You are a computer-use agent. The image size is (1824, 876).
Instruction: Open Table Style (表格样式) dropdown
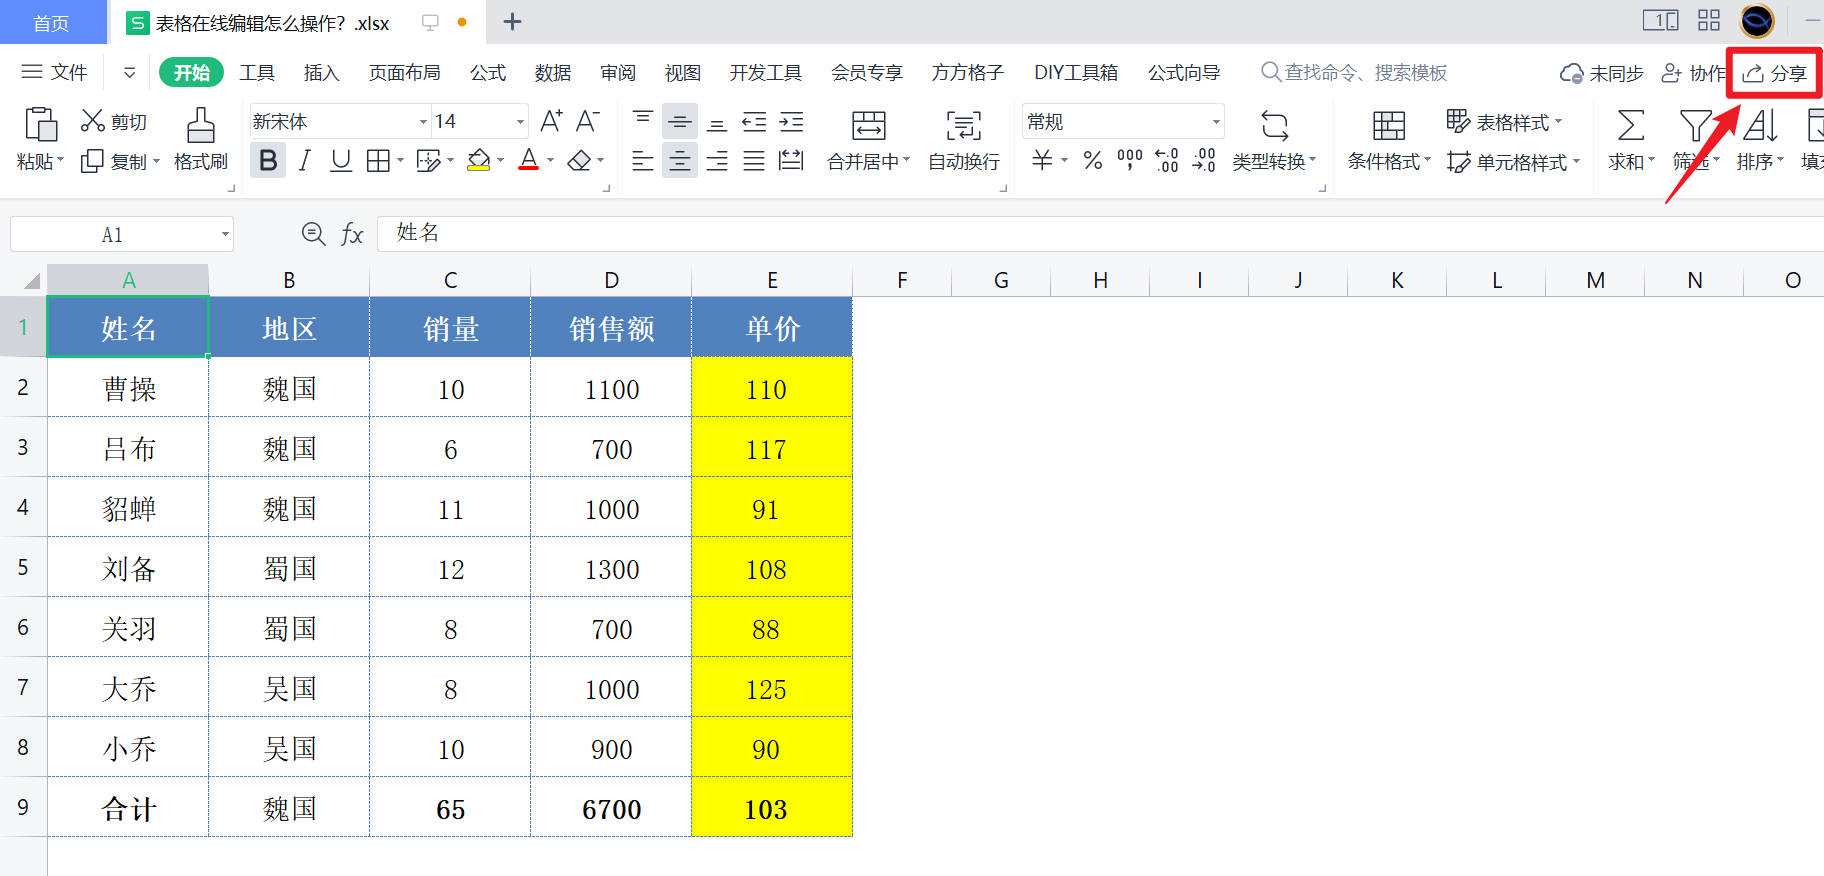pos(1504,122)
